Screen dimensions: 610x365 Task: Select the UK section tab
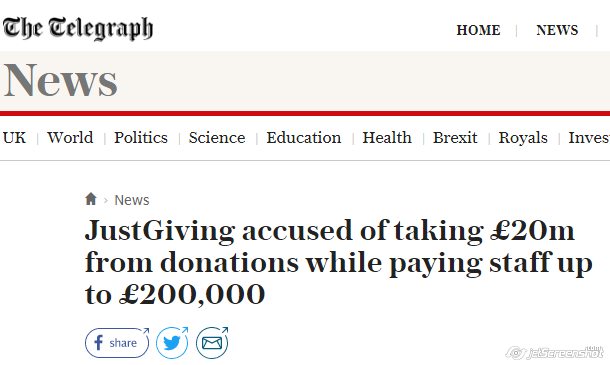[14, 138]
